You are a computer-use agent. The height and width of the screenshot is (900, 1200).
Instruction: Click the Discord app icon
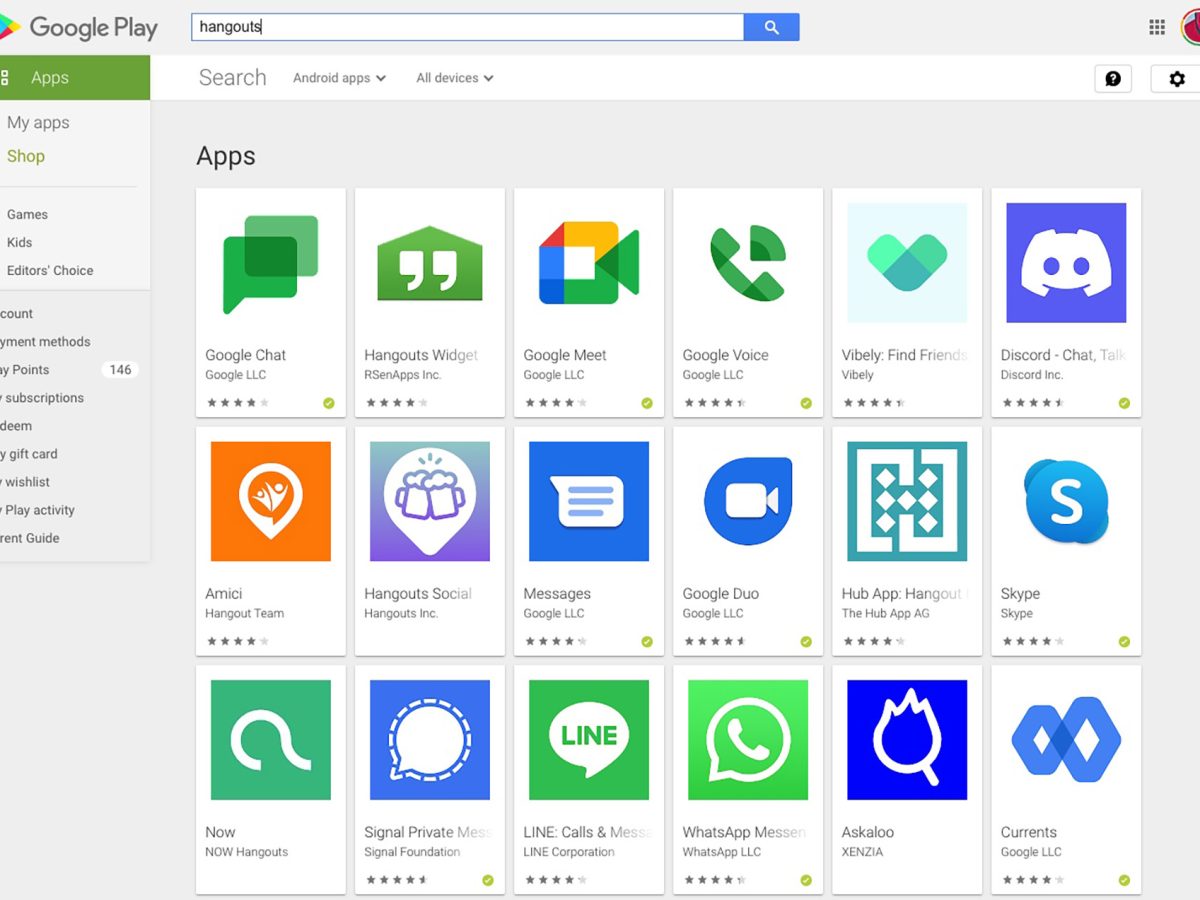click(x=1066, y=263)
